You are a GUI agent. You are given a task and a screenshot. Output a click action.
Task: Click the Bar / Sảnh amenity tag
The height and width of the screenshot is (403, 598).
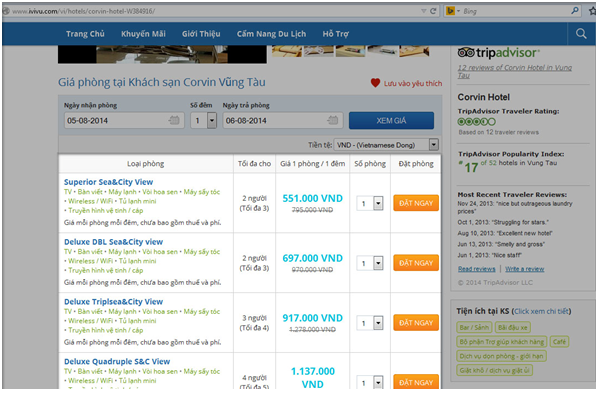(474, 328)
